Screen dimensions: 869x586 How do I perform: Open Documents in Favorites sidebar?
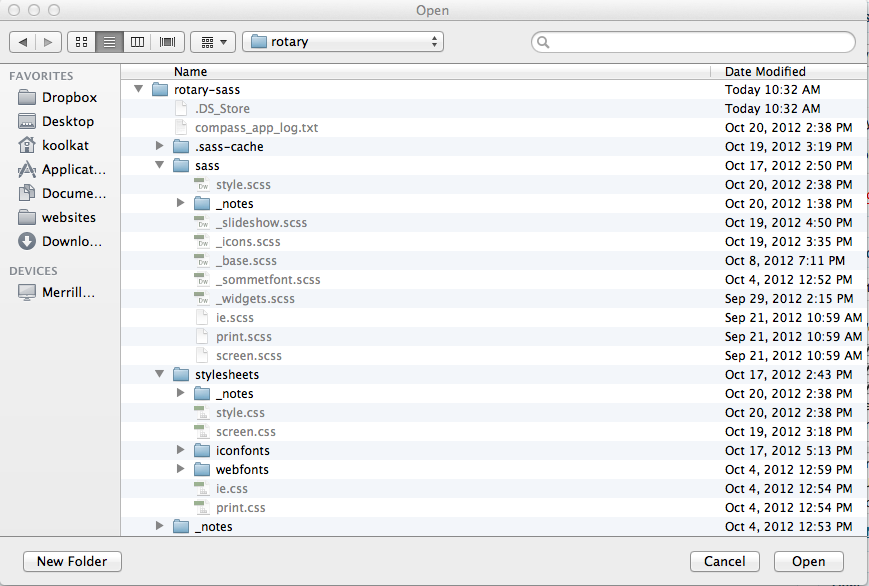[62, 193]
